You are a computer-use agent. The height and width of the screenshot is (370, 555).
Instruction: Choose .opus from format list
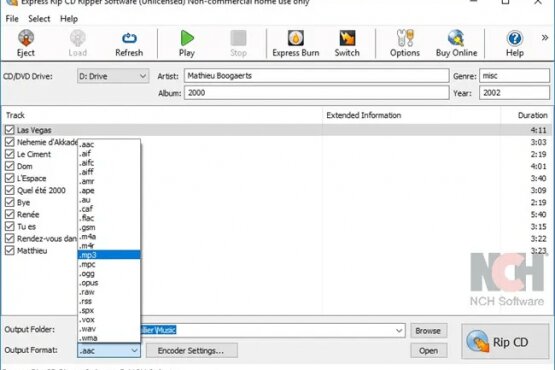tap(109, 283)
